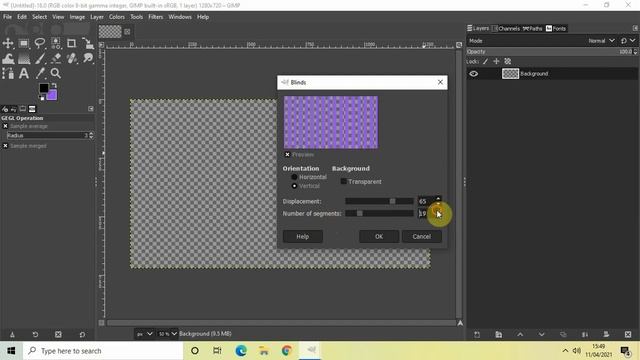Switch to the Channels tab
Viewport: 640px width, 360px height.
click(x=505, y=28)
